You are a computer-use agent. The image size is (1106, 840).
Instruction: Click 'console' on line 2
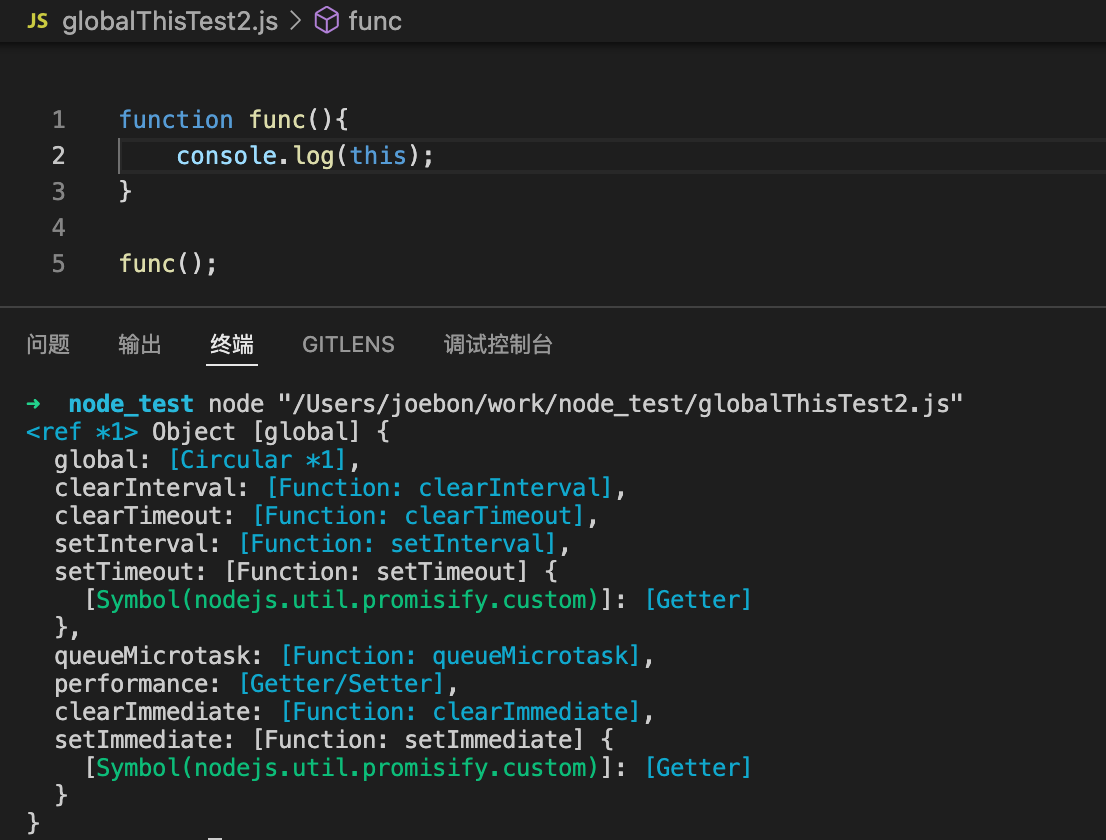coord(226,155)
